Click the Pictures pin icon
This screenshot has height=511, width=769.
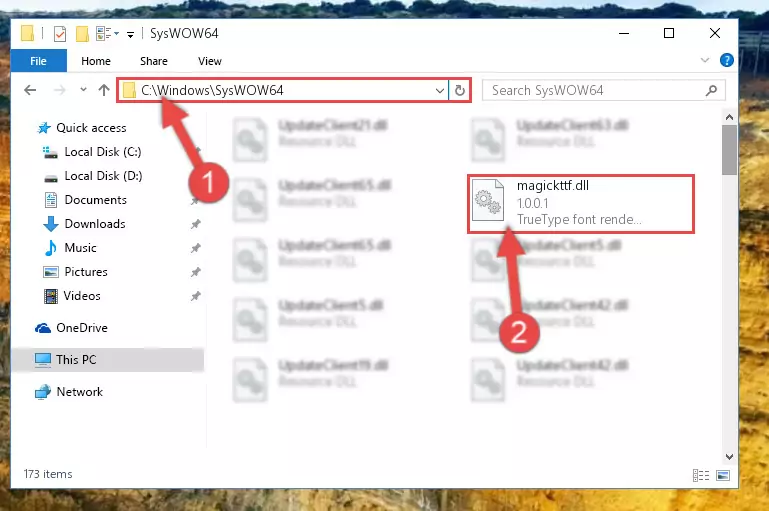pyautogui.click(x=196, y=272)
